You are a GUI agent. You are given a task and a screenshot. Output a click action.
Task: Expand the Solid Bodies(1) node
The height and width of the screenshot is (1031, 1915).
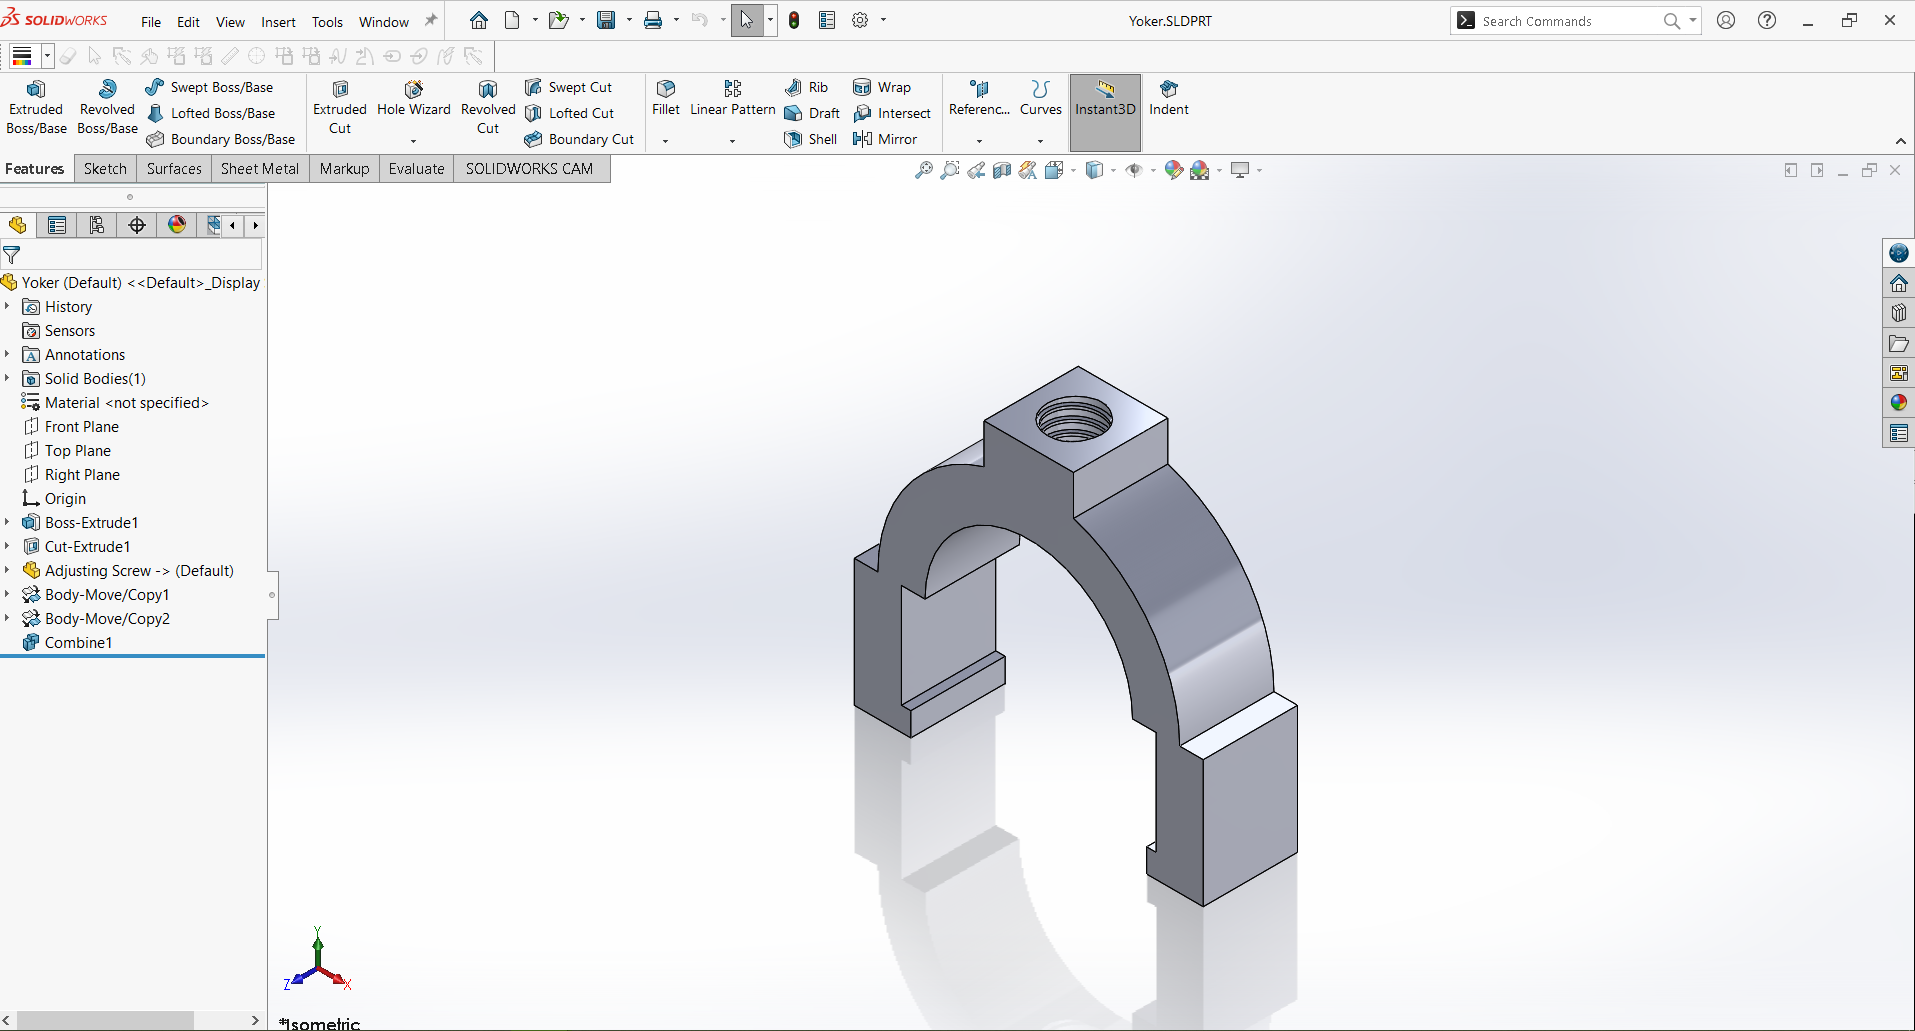point(8,378)
